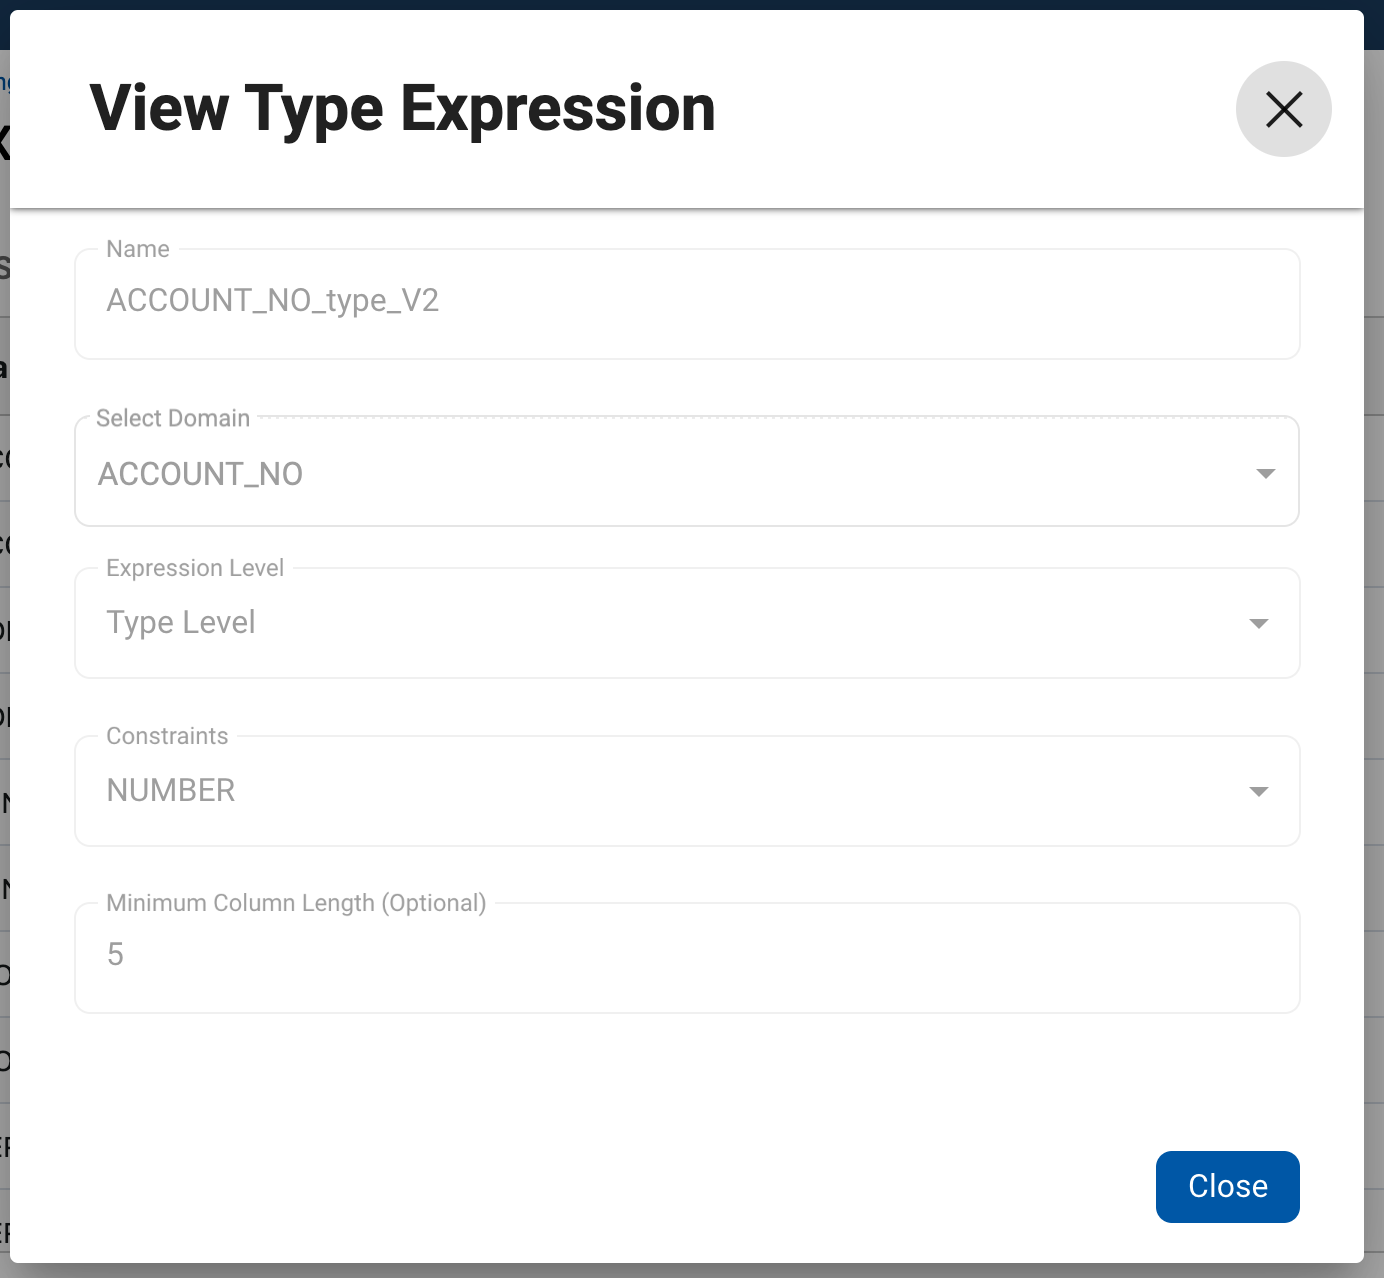This screenshot has height=1278, width=1384.
Task: Click the NUMBER constraint value
Action: coord(171,790)
